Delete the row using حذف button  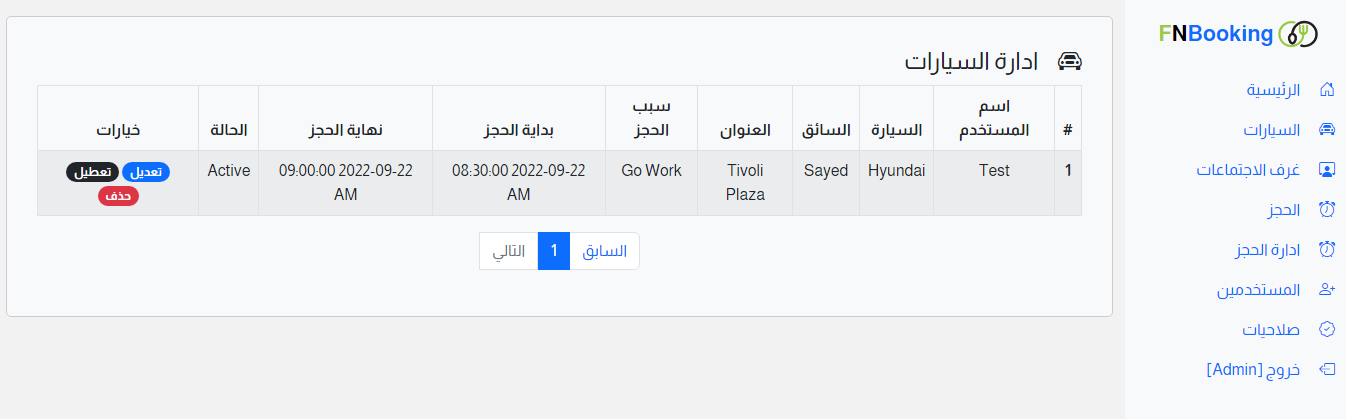click(x=118, y=196)
